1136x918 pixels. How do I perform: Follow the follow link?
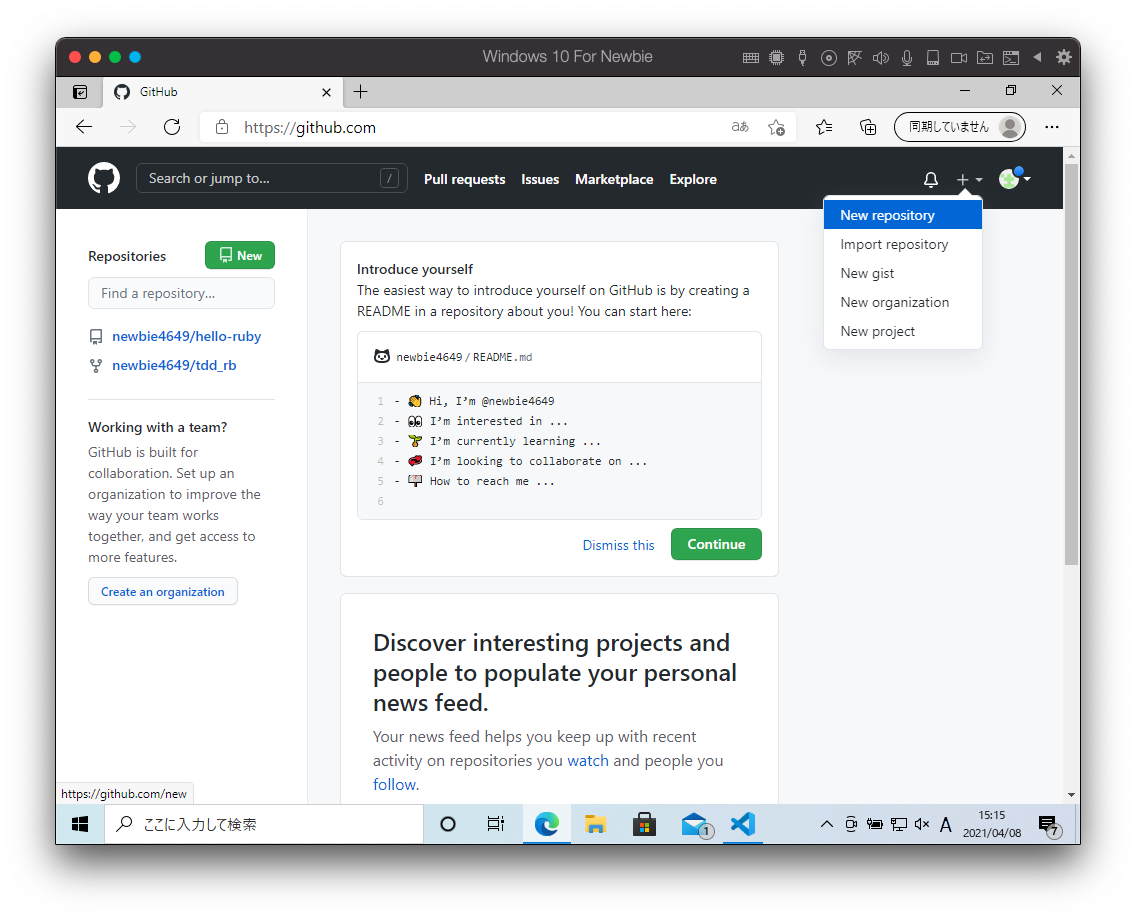click(395, 785)
